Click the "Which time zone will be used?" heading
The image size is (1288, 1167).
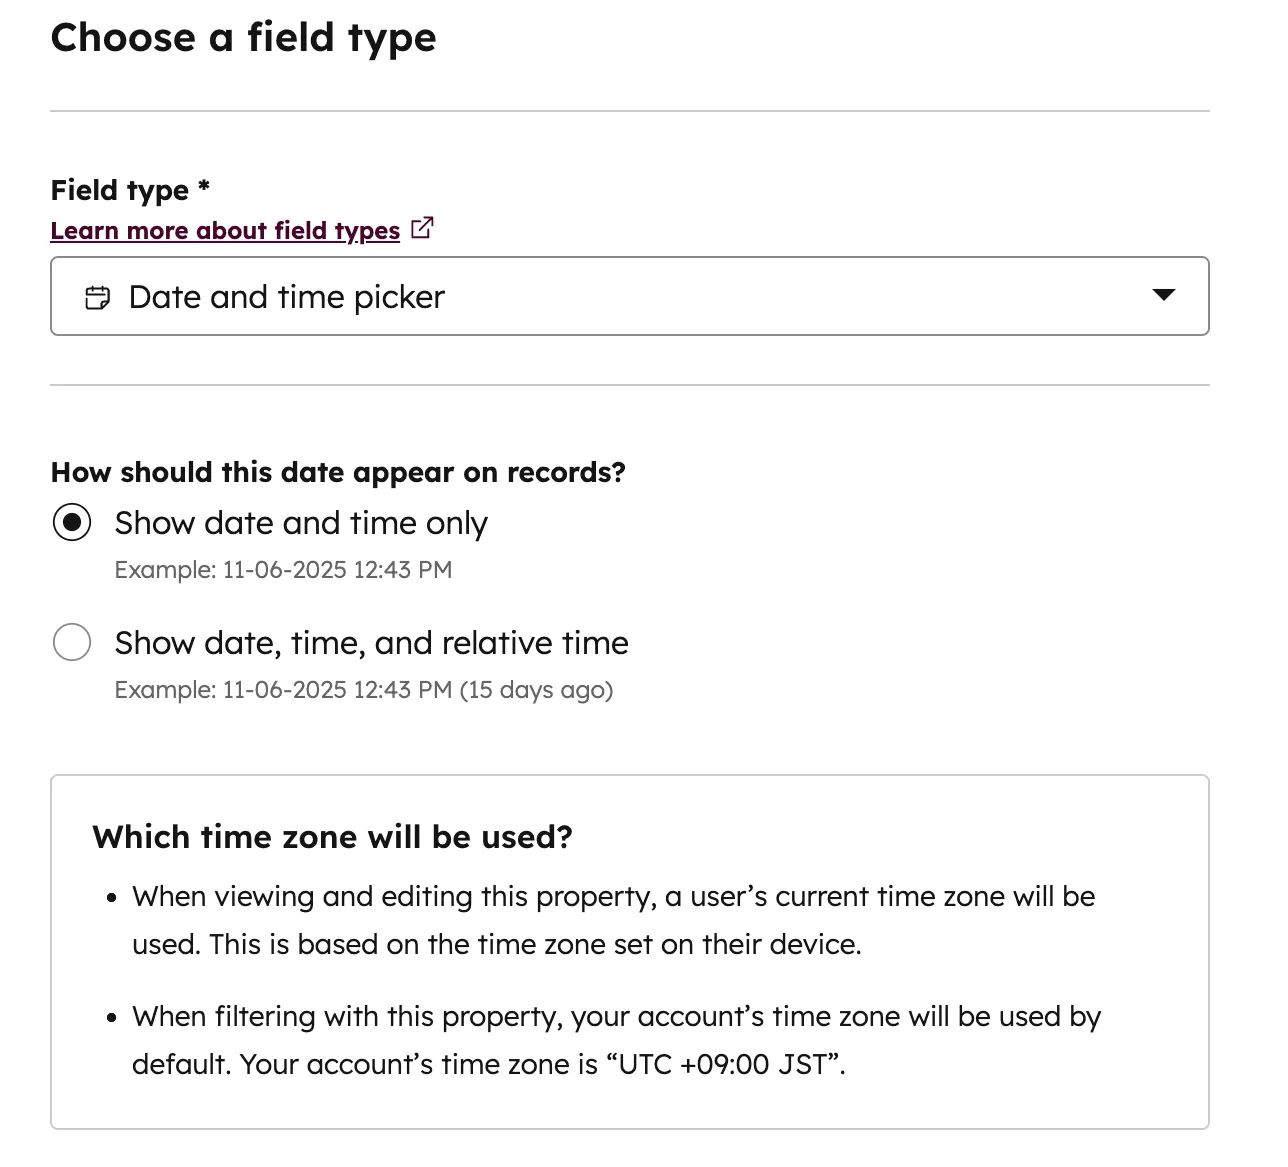pyautogui.click(x=333, y=837)
